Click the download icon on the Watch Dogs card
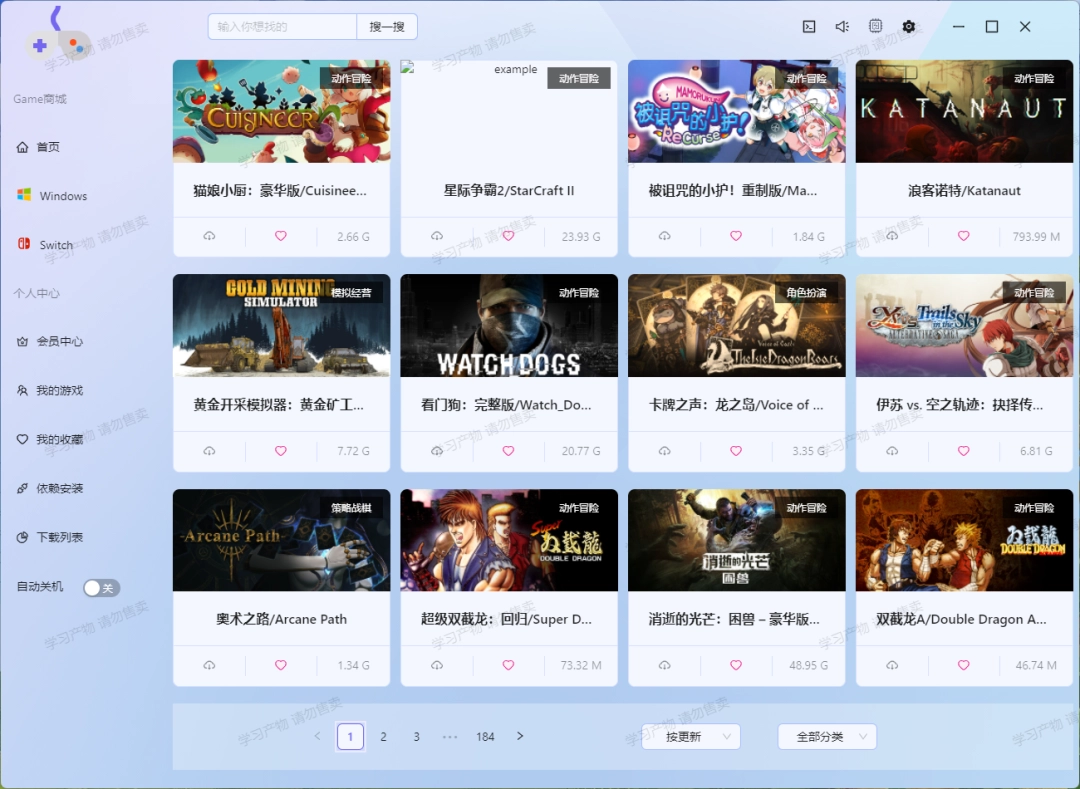This screenshot has height=789, width=1080. [x=436, y=450]
